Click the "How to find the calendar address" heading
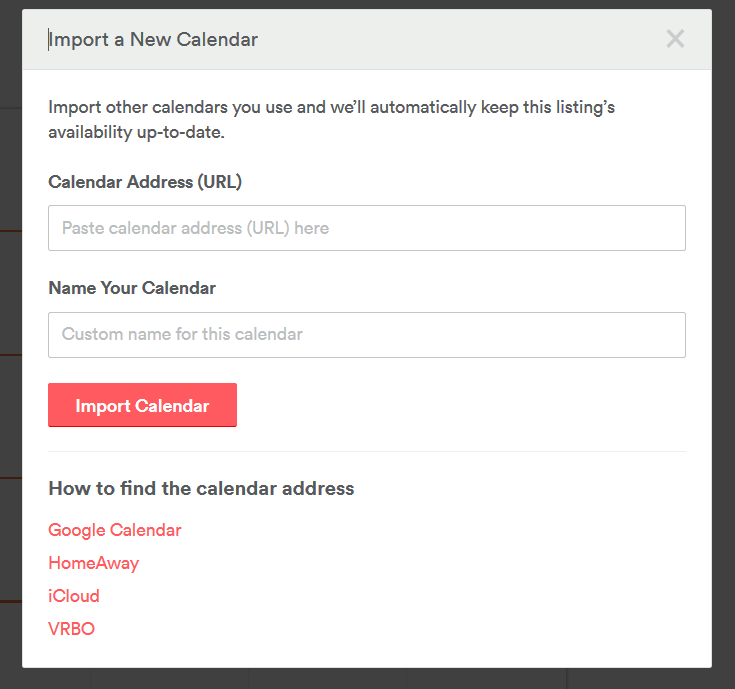735x689 pixels. point(201,489)
